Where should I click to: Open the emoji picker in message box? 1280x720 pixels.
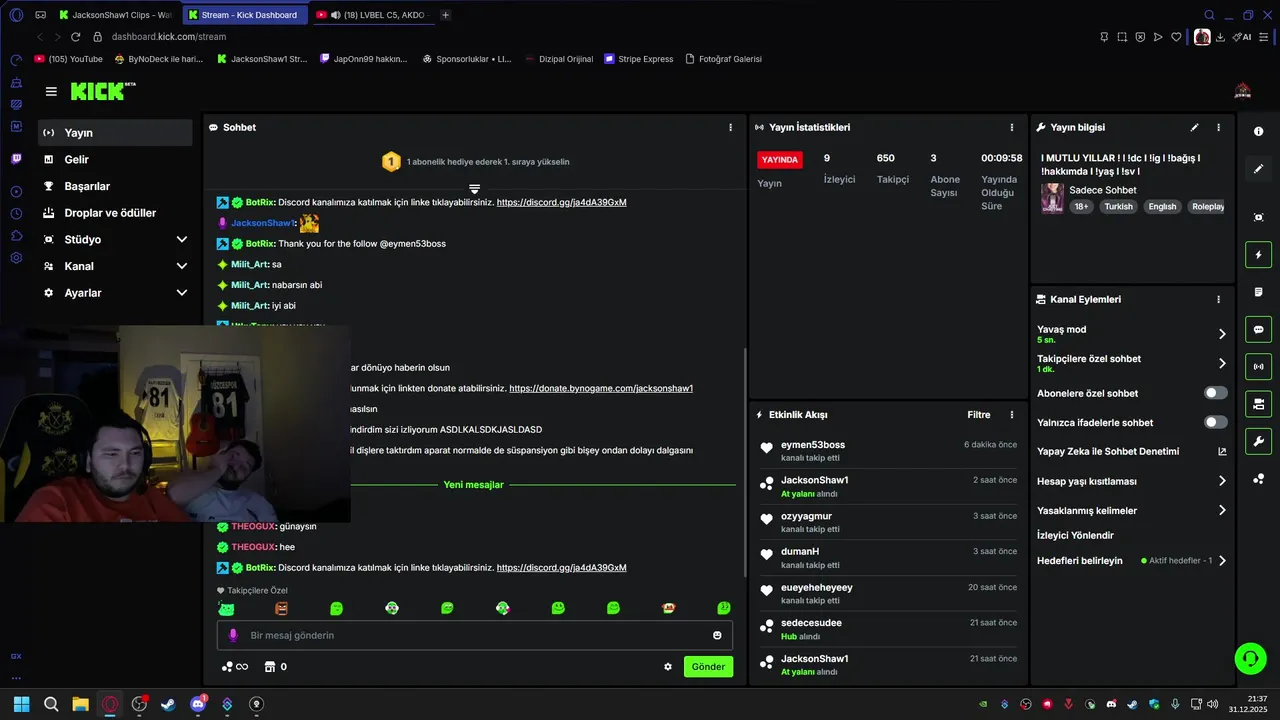(x=717, y=635)
